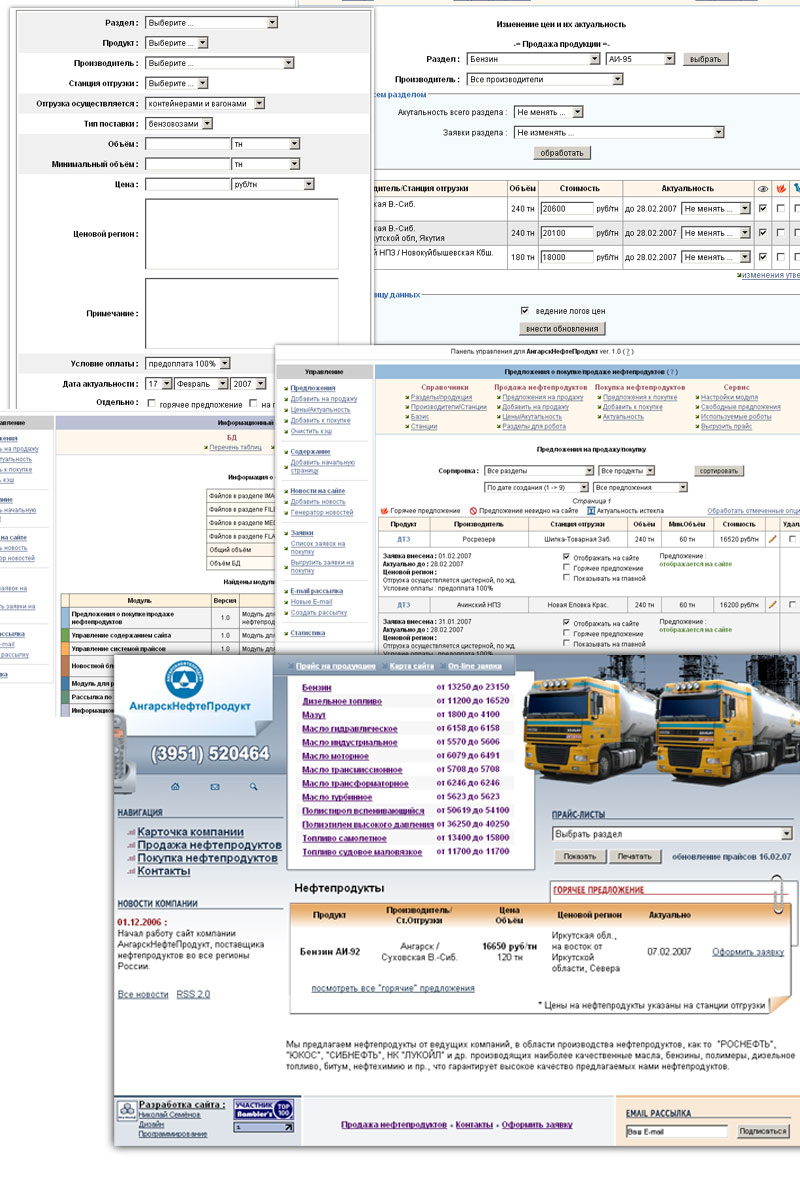Toggle the 'ведение логов цен' checkbox
Viewport: 800px width, 1200px height.
pyautogui.click(x=524, y=311)
